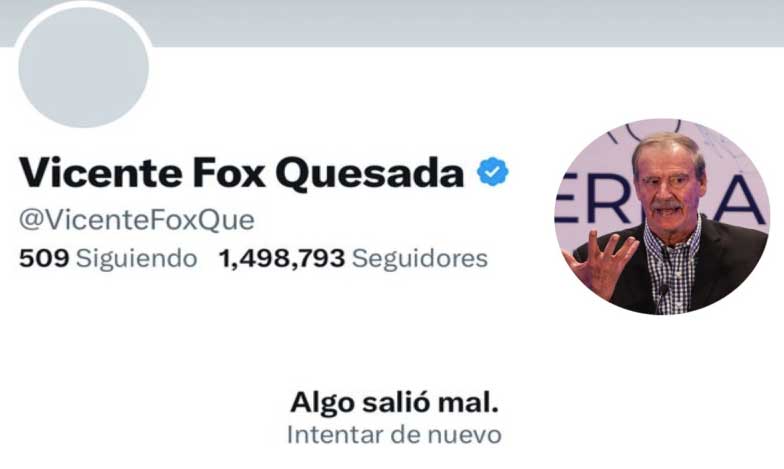Select the display name Vicente Fox Quesada
Viewport: 784px width, 469px height.
[242, 174]
